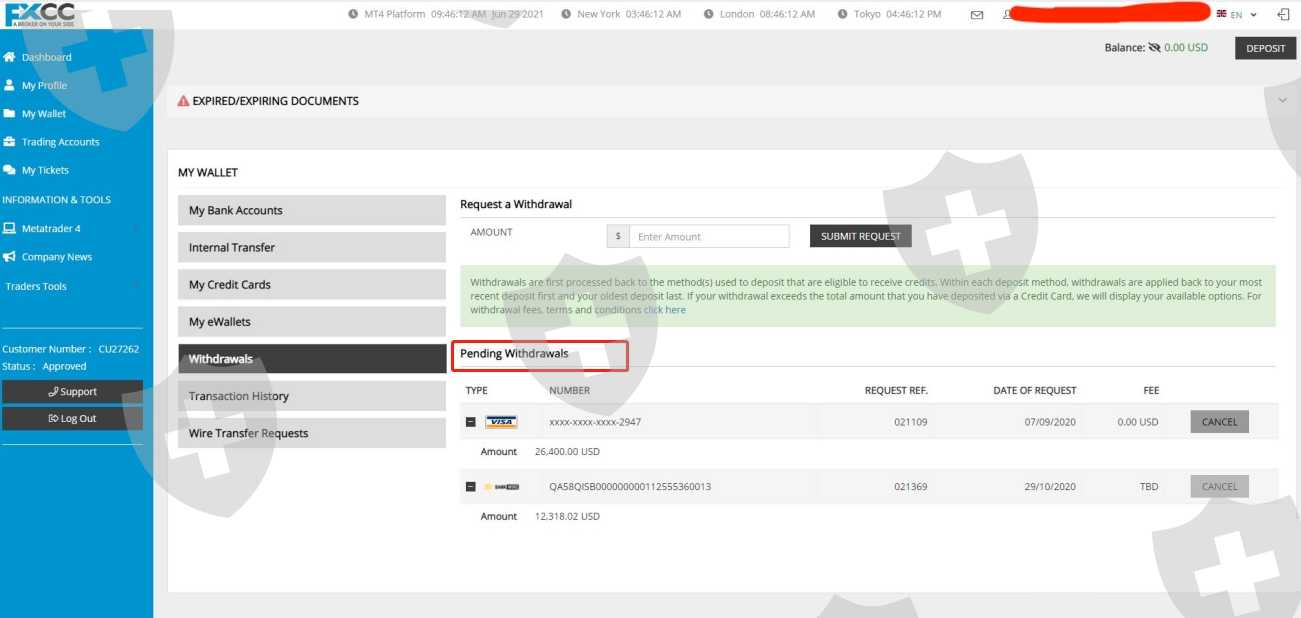
Task: Follow the 'click here' fees link
Action: click(664, 310)
